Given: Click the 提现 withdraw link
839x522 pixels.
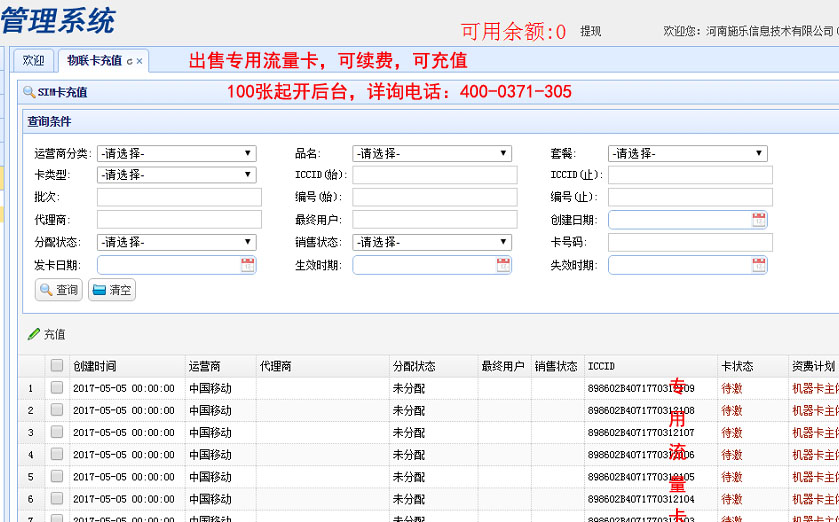Looking at the screenshot, I should click(x=590, y=32).
